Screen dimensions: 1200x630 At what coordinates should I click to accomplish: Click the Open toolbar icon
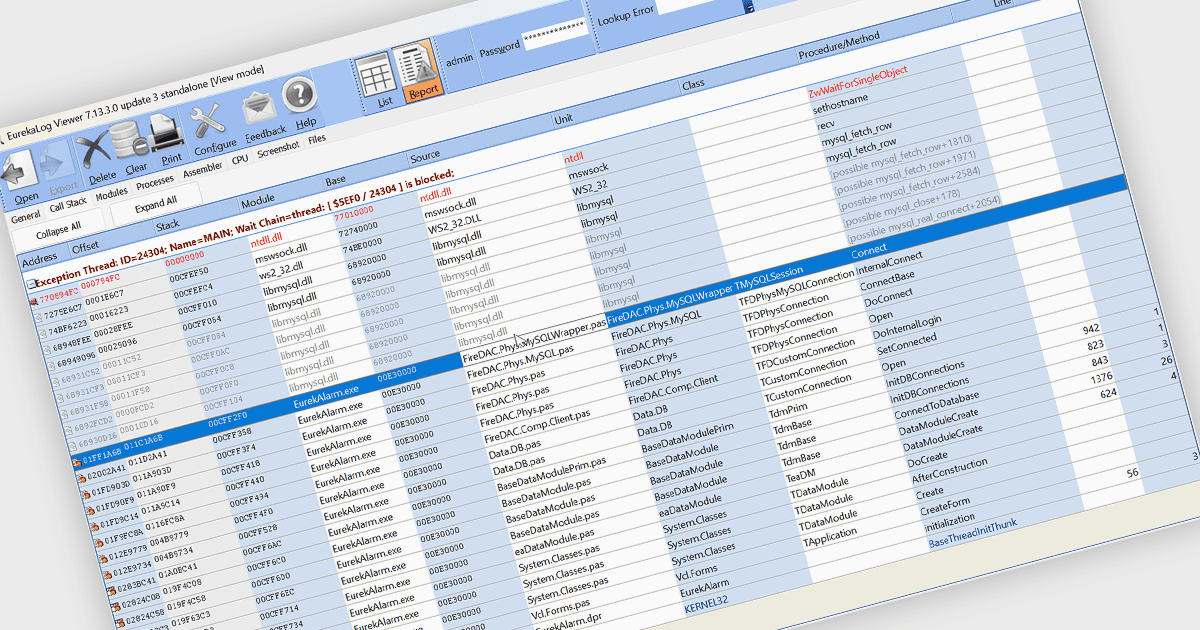17,171
